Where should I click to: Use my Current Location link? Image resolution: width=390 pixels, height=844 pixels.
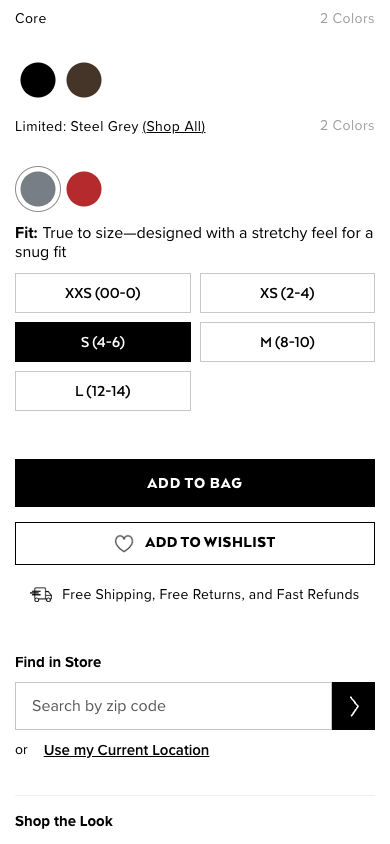pos(126,750)
